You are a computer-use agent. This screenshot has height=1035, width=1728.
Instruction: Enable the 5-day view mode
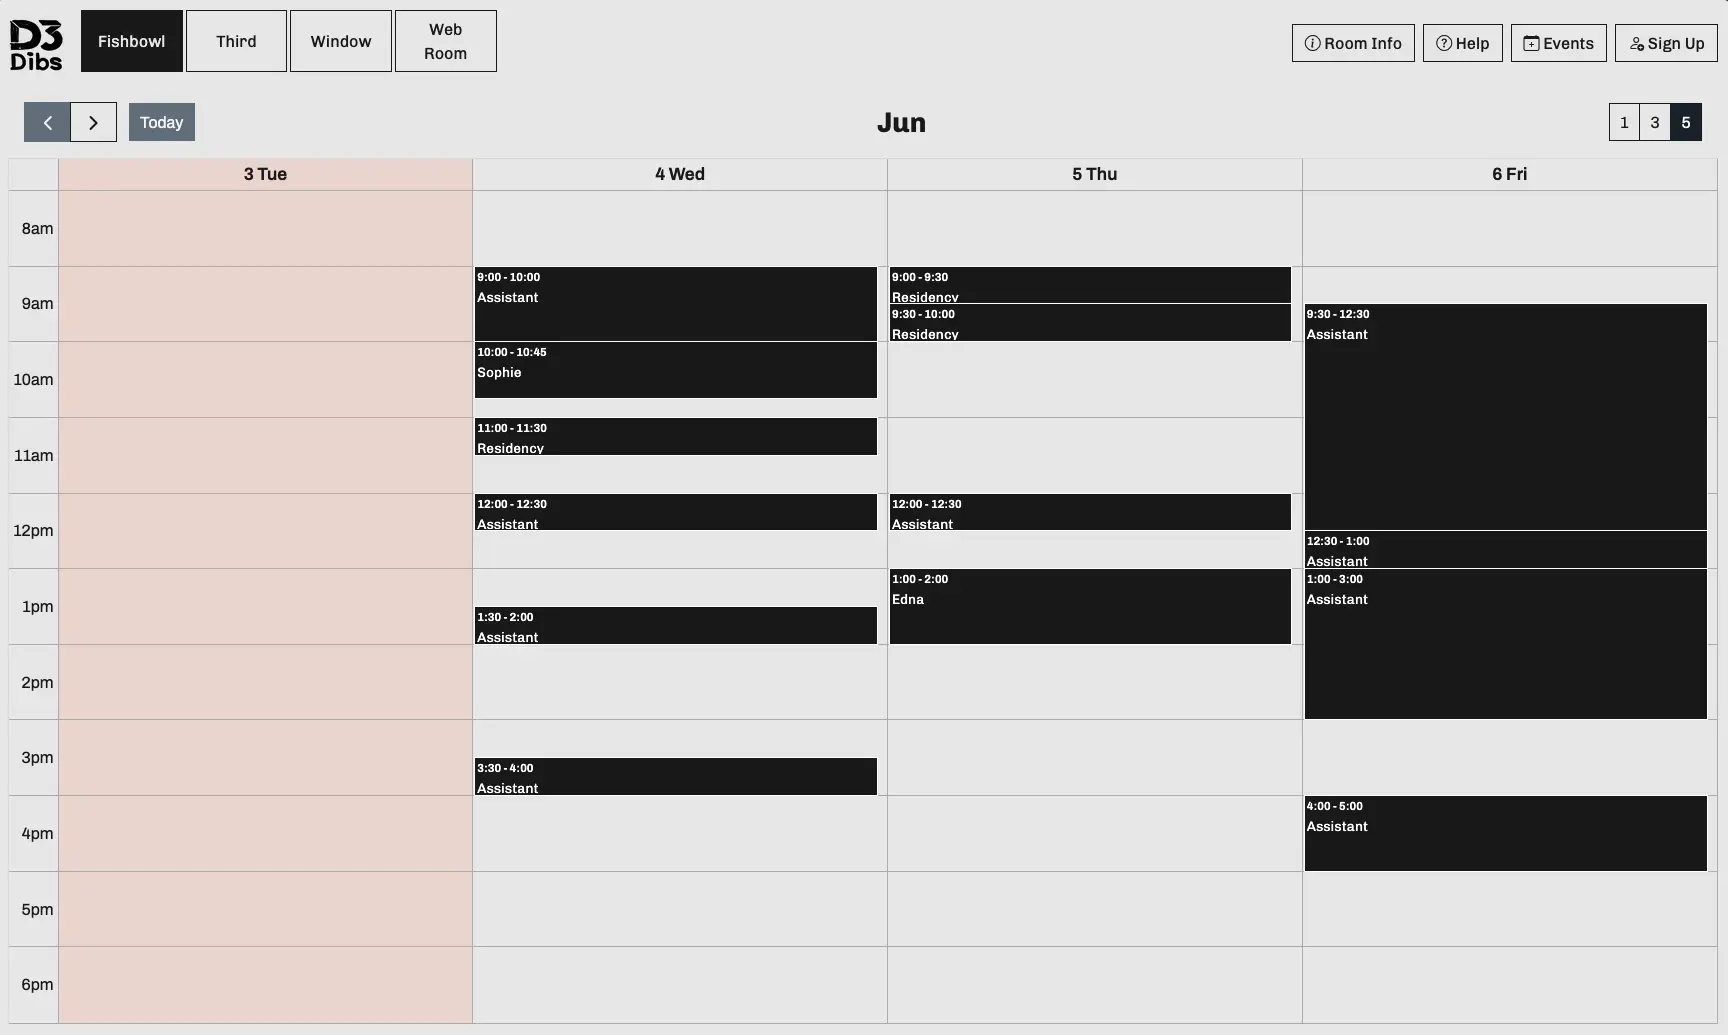[x=1686, y=121]
